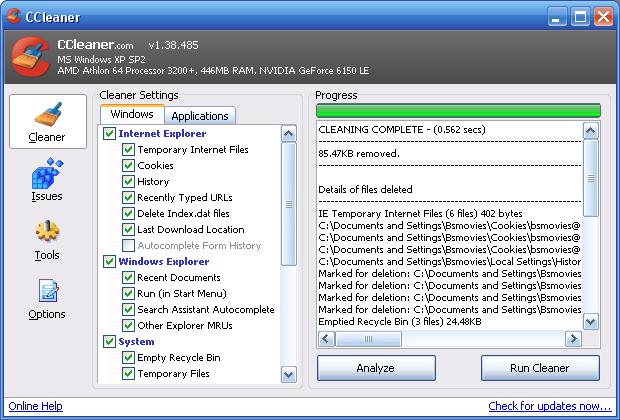
Task: Click the Analyze button
Action: coord(376,368)
